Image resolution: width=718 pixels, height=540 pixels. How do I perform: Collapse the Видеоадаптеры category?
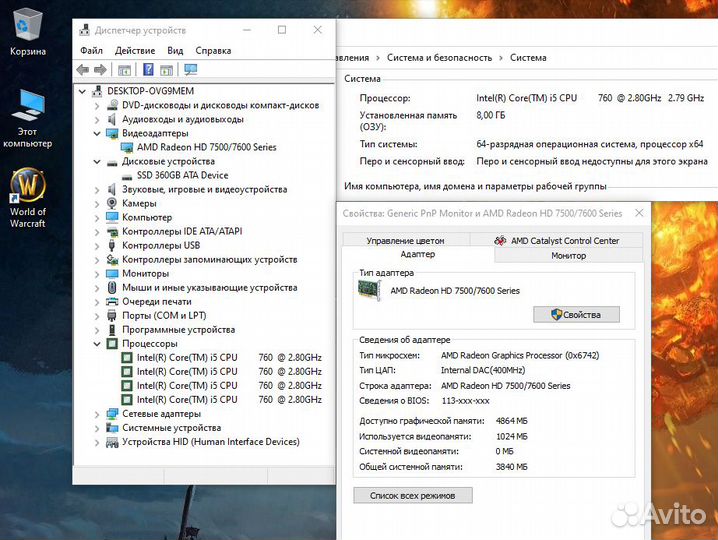tap(97, 133)
